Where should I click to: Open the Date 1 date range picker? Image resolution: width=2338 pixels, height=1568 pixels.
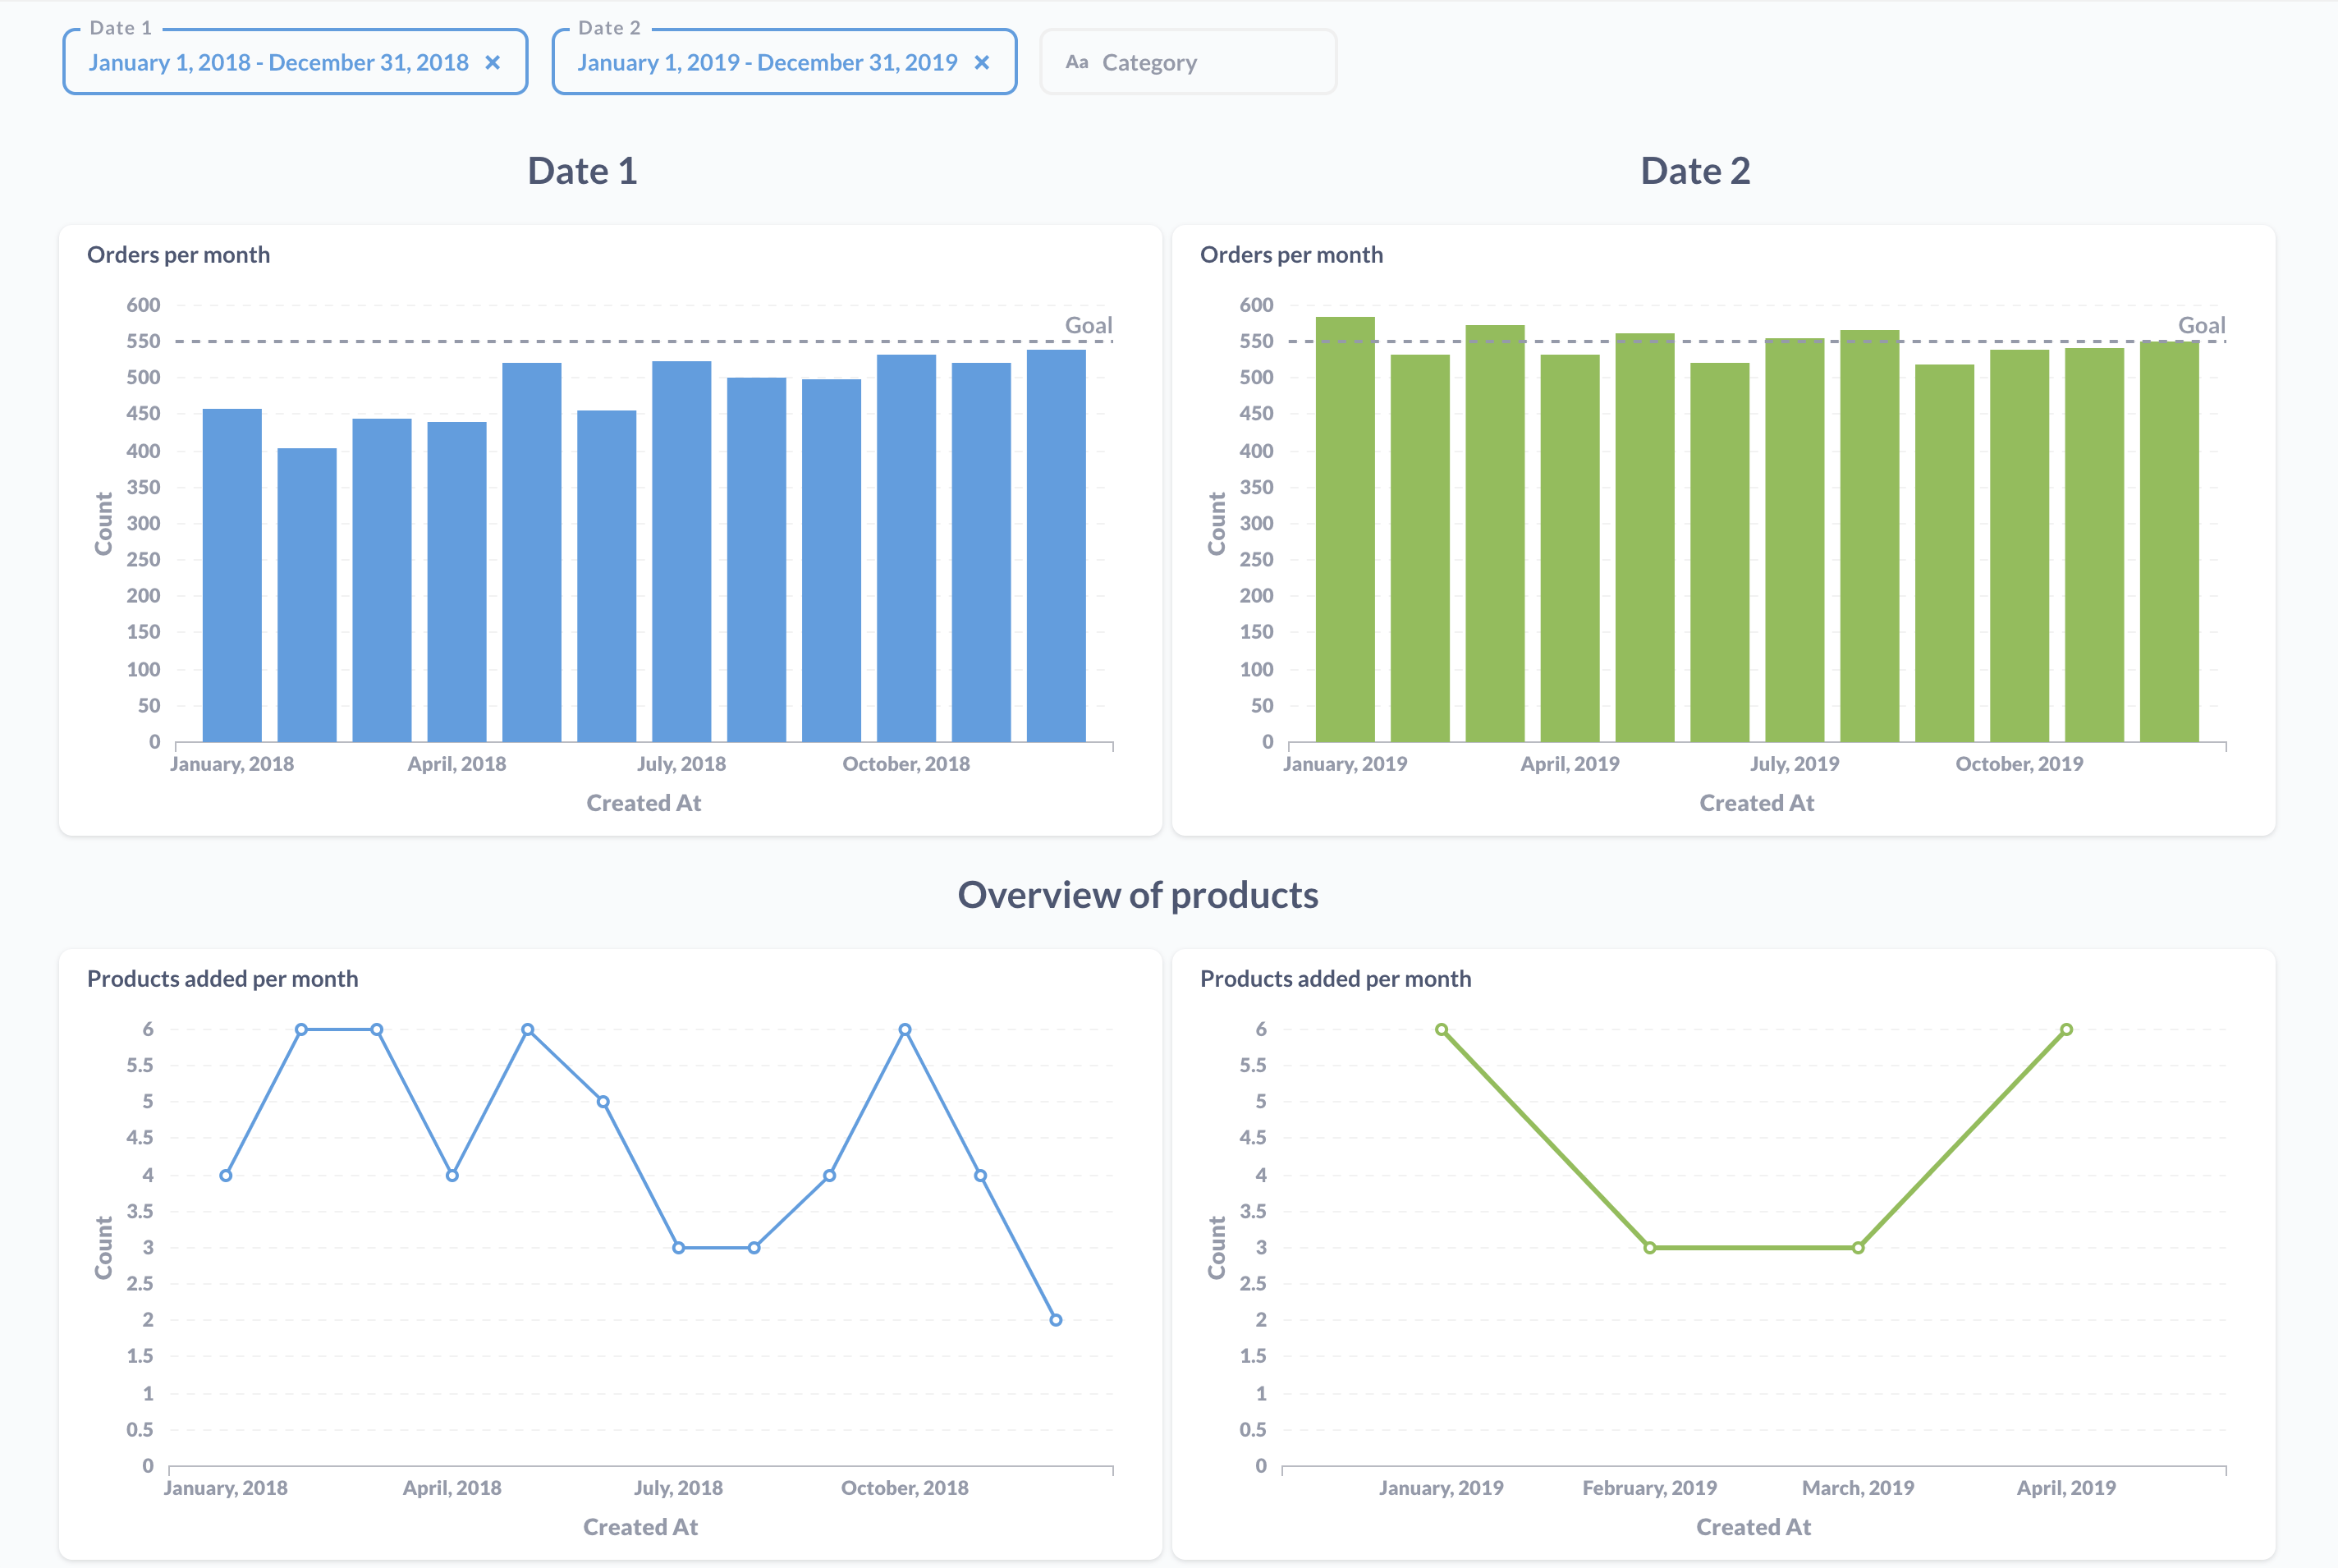[x=280, y=62]
